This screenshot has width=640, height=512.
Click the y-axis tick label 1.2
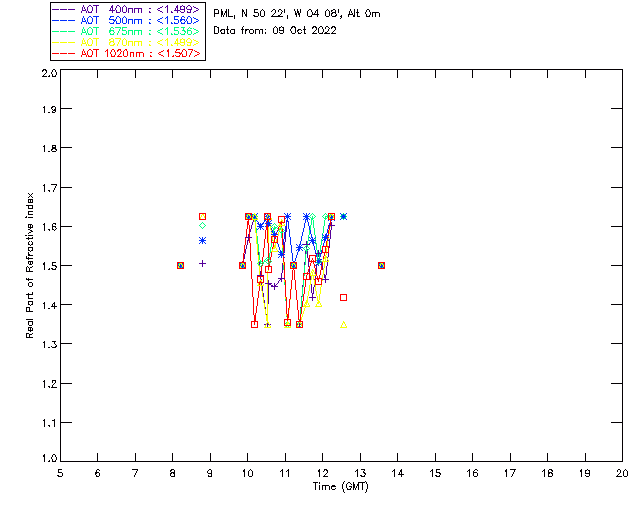coord(49,384)
